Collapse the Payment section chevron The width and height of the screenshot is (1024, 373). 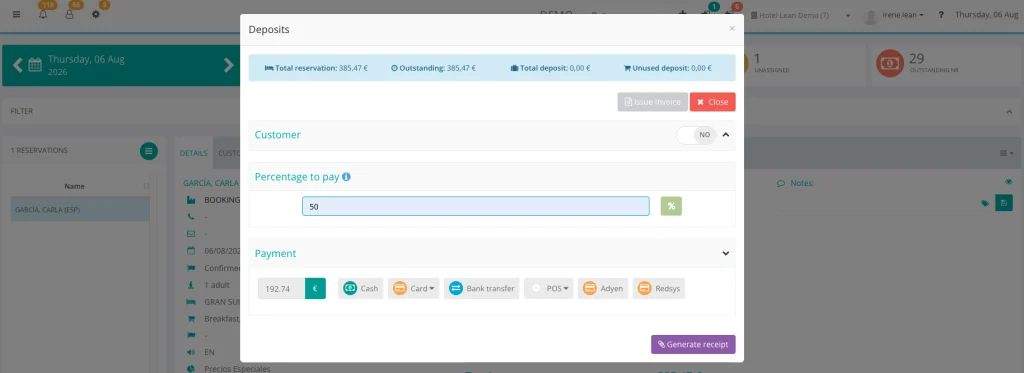pos(726,253)
